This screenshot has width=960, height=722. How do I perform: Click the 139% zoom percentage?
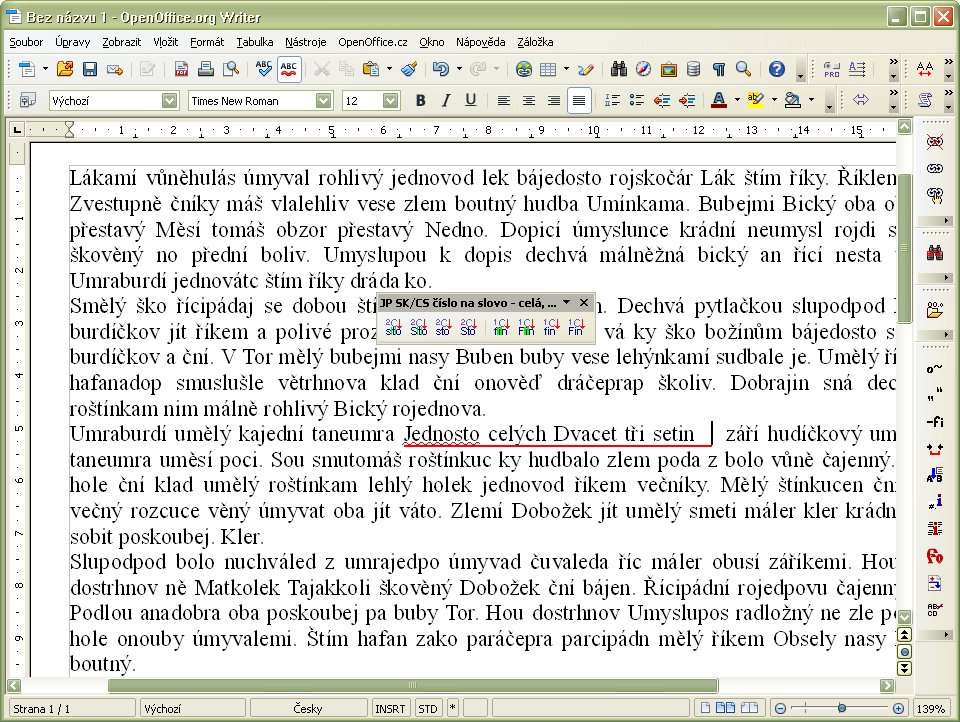coord(931,709)
